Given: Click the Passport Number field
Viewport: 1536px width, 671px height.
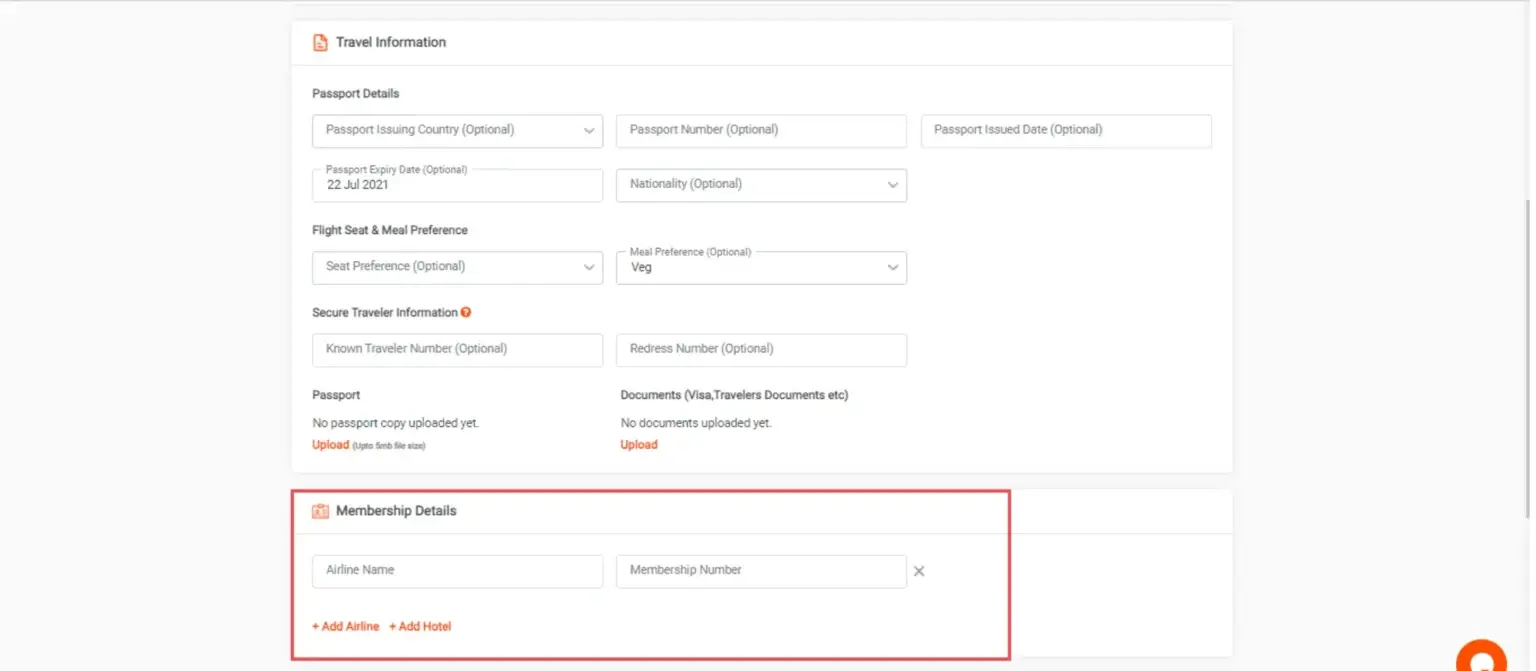Looking at the screenshot, I should point(761,131).
